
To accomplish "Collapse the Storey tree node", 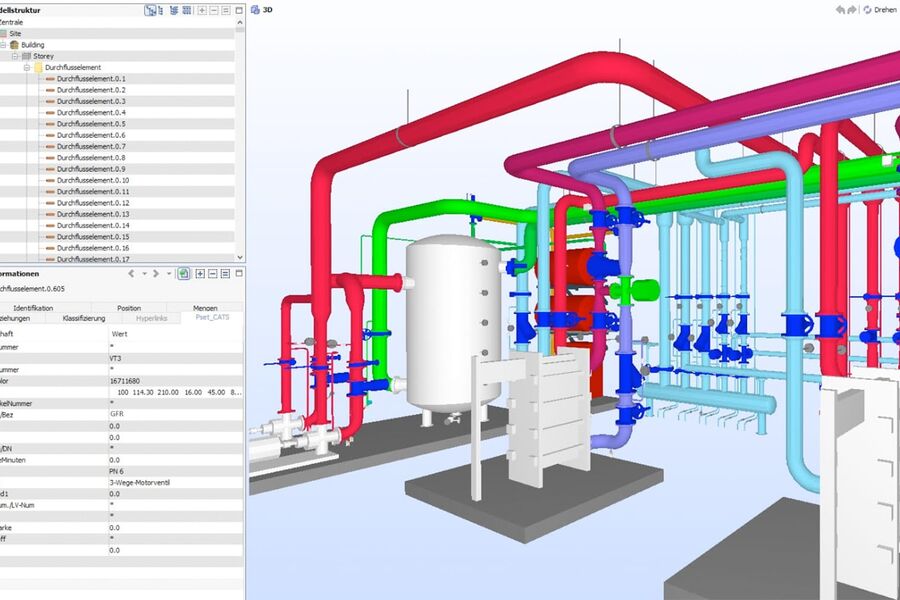I will [x=14, y=56].
